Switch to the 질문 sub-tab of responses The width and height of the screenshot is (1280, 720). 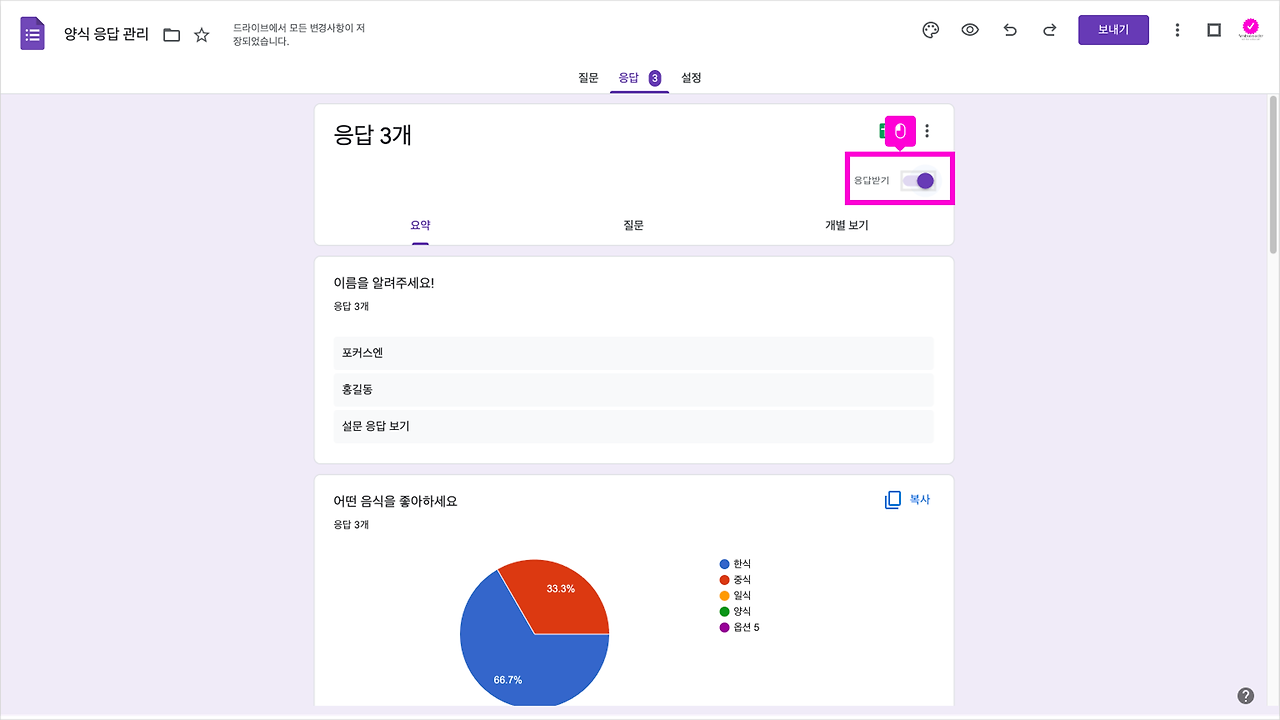[x=633, y=225]
